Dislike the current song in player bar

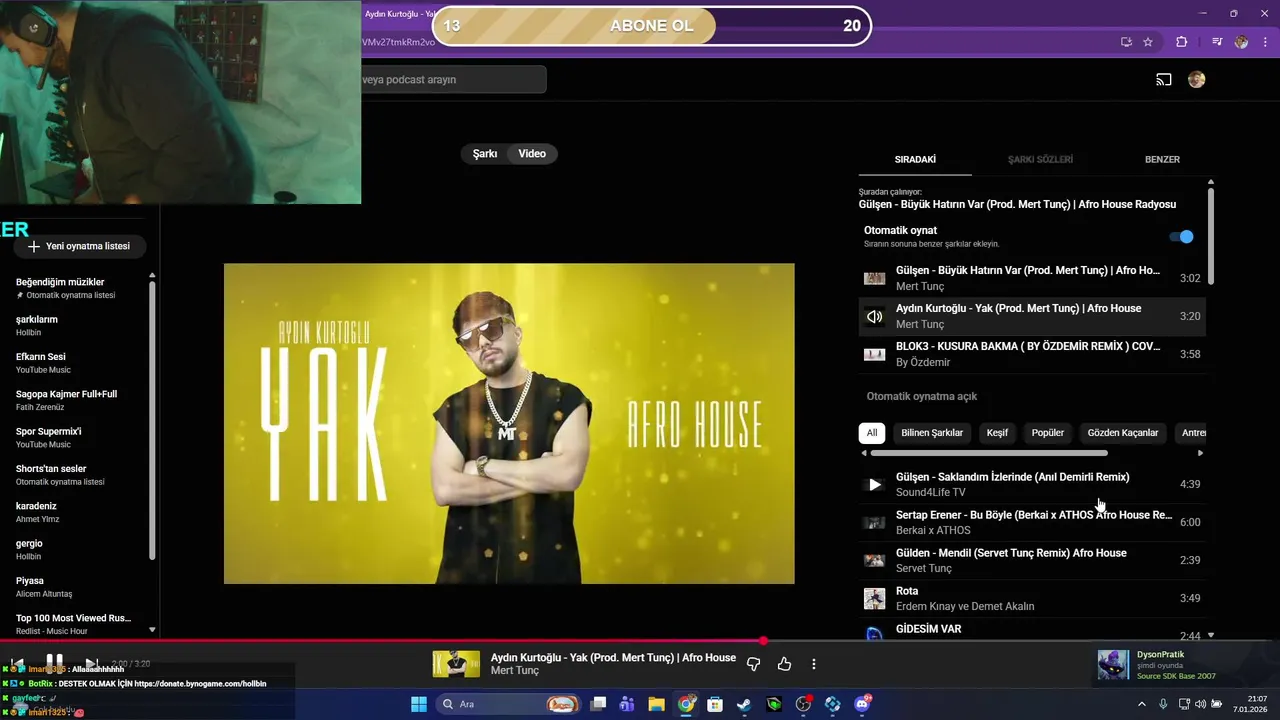754,664
